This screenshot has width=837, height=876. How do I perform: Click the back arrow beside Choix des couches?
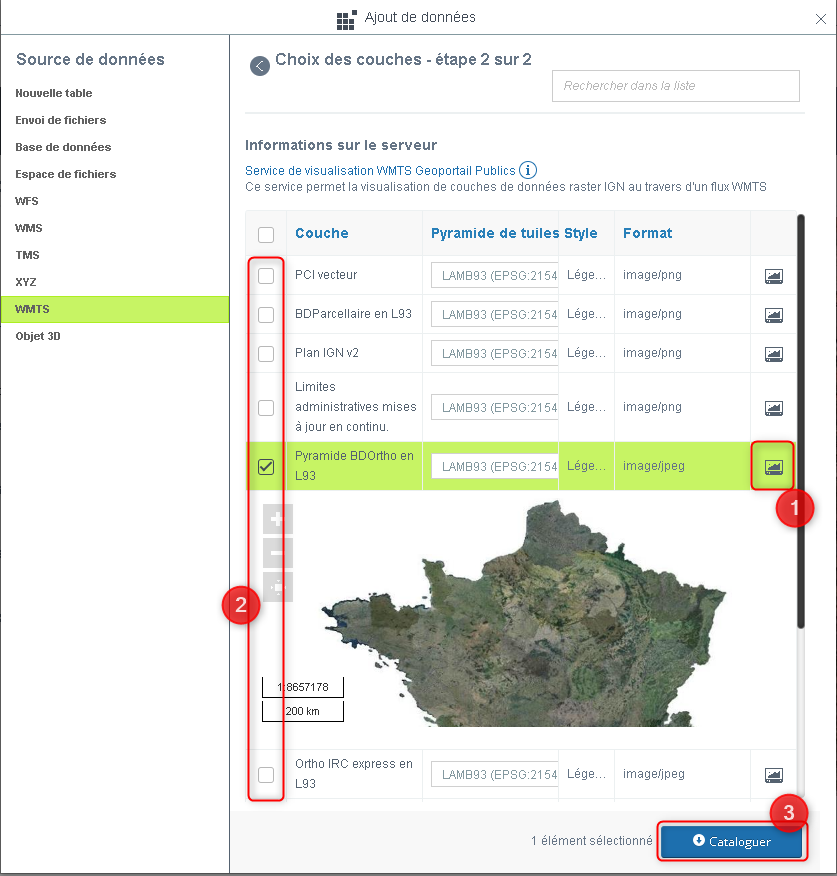260,66
